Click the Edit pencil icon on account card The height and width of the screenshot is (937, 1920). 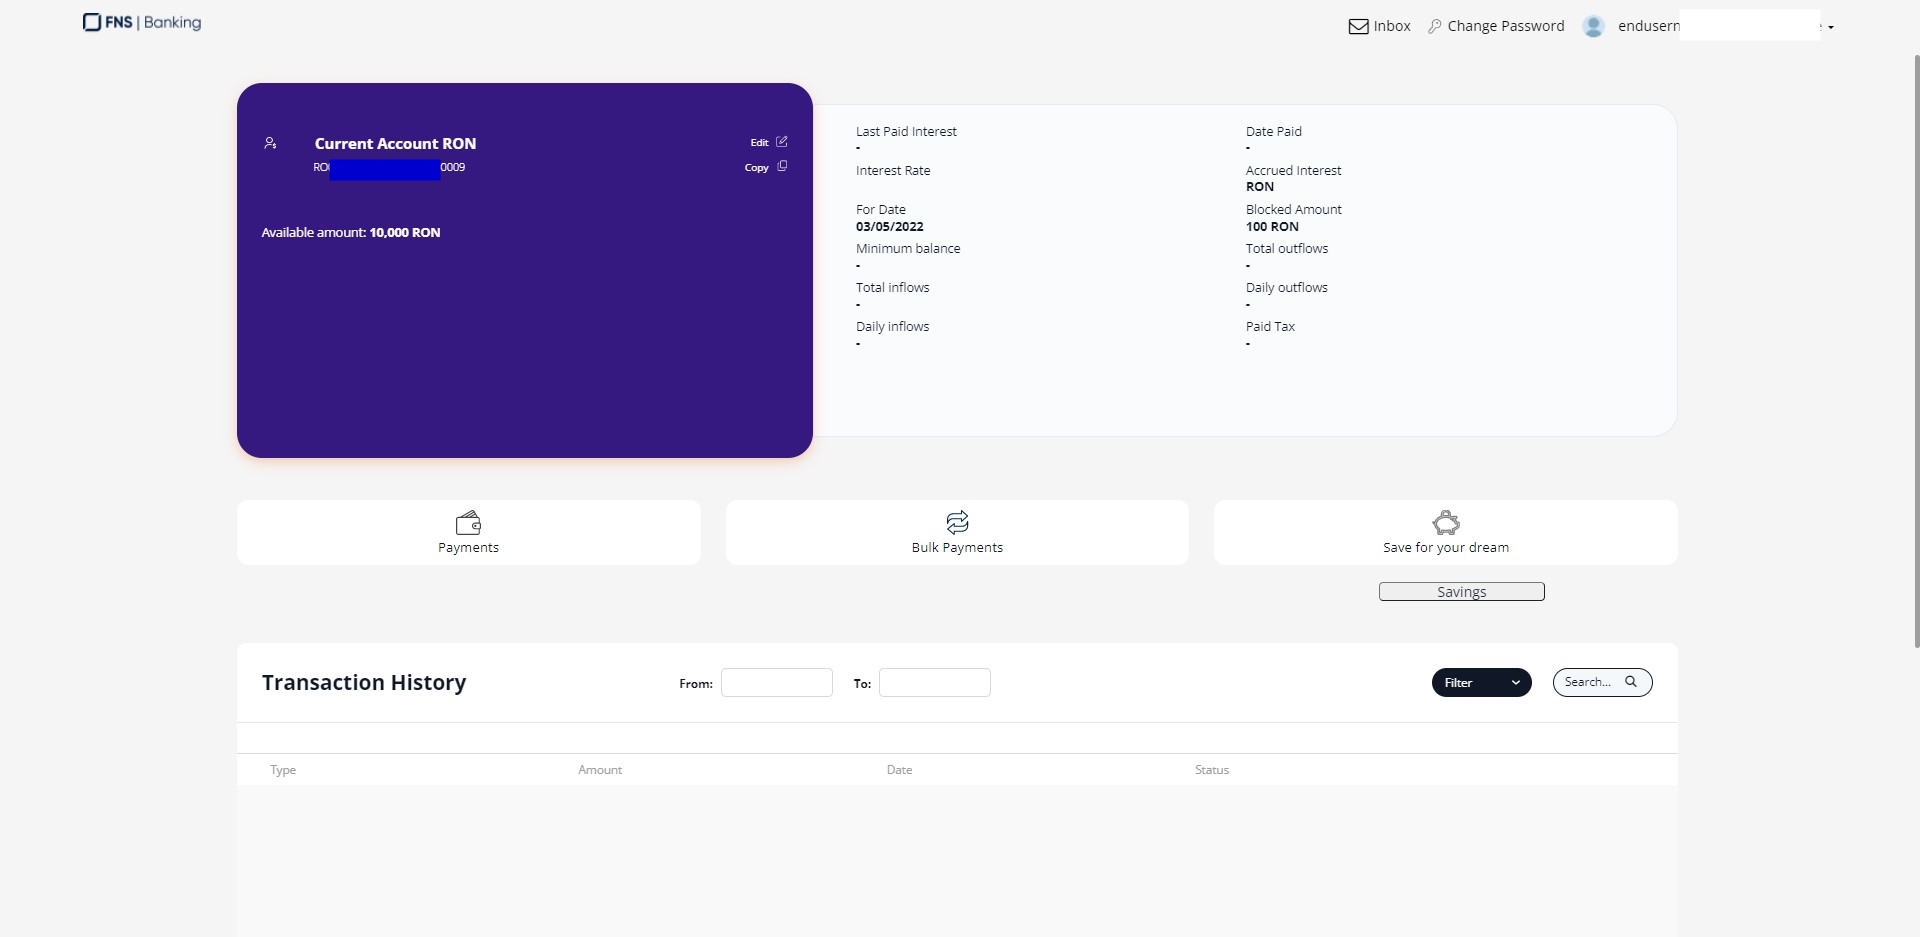pyautogui.click(x=782, y=142)
